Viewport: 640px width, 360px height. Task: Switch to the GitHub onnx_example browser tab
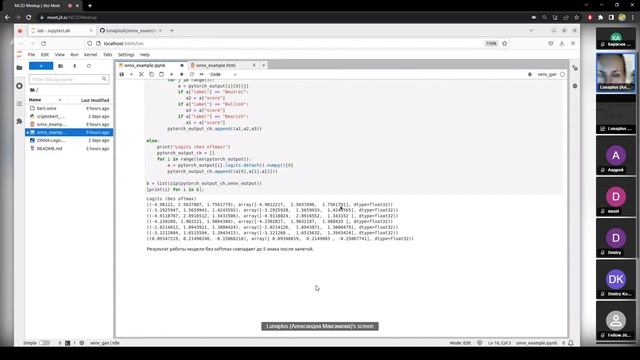(131, 31)
